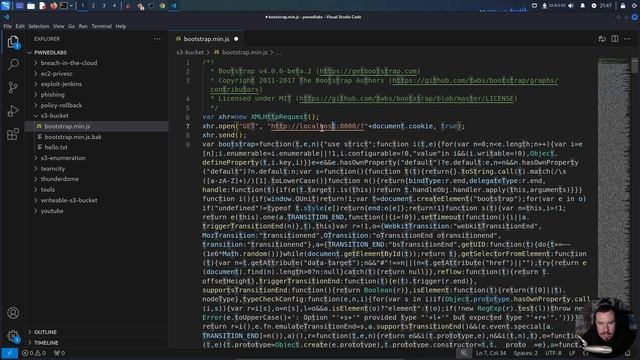Viewport: 640px width, 360px height.
Task: Select the bootstrap.min.js editor tab
Action: point(206,39)
